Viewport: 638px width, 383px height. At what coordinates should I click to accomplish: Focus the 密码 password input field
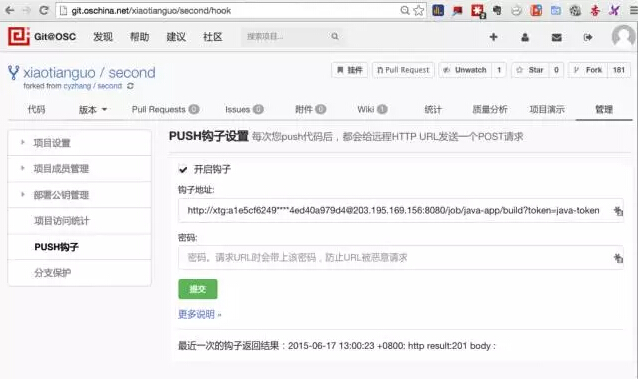tap(400, 257)
